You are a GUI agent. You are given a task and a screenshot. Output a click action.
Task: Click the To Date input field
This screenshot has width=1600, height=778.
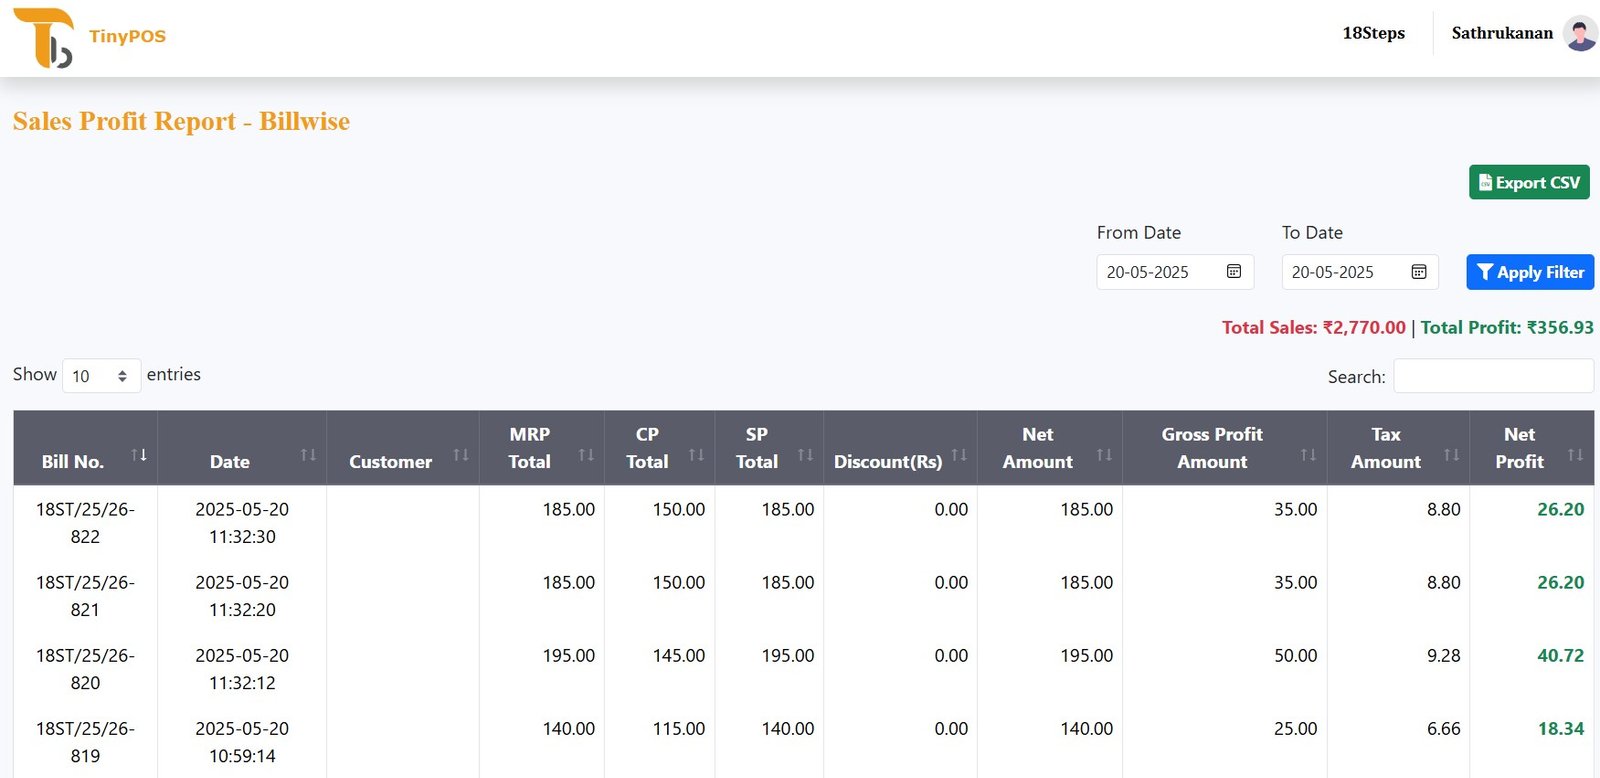pos(1345,272)
